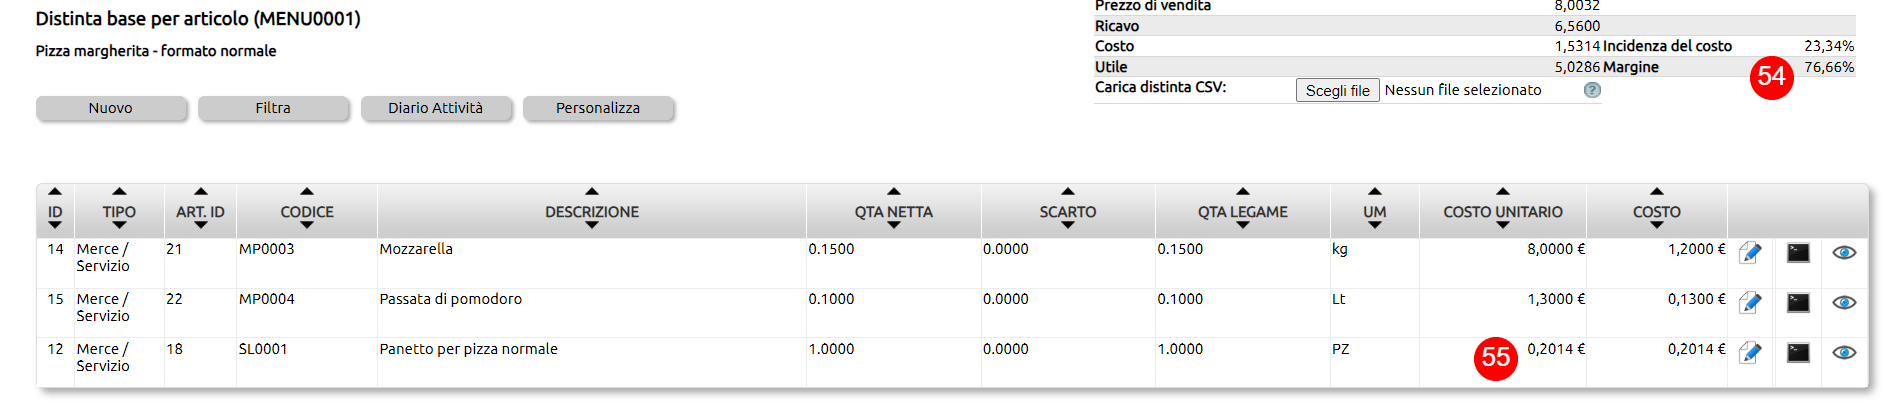1889x403 pixels.
Task: View Passata di pomodoro details with eye icon
Action: 1844,303
